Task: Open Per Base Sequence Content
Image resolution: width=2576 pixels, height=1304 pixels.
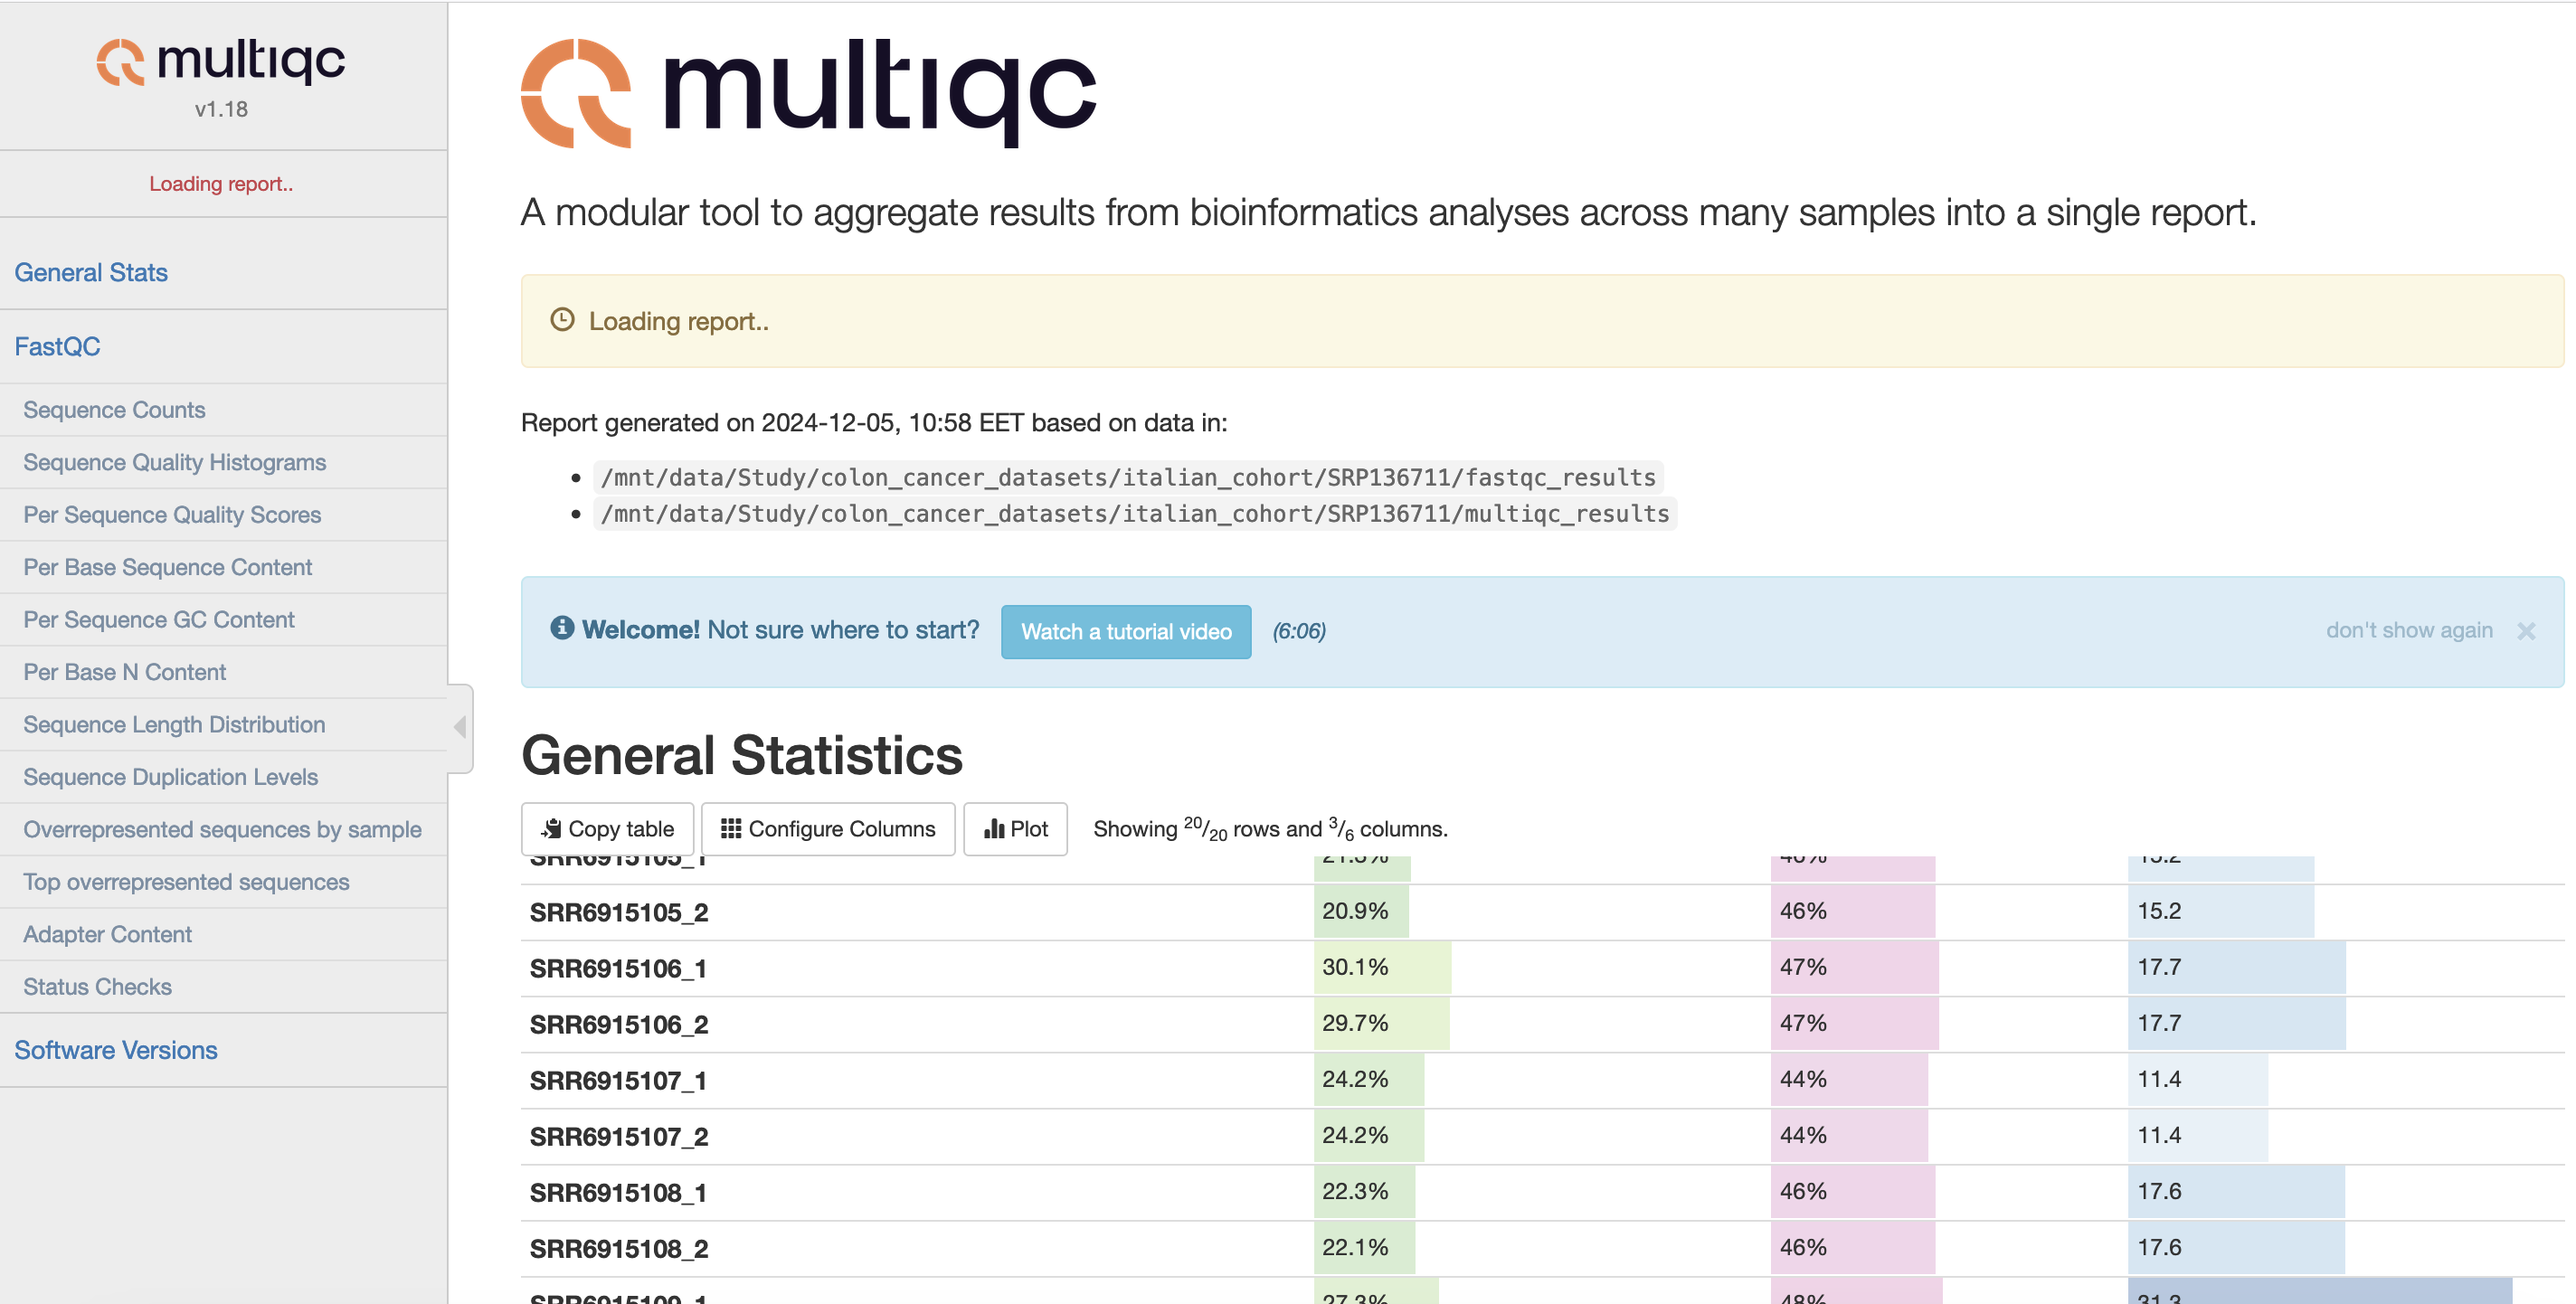Action: (168, 567)
